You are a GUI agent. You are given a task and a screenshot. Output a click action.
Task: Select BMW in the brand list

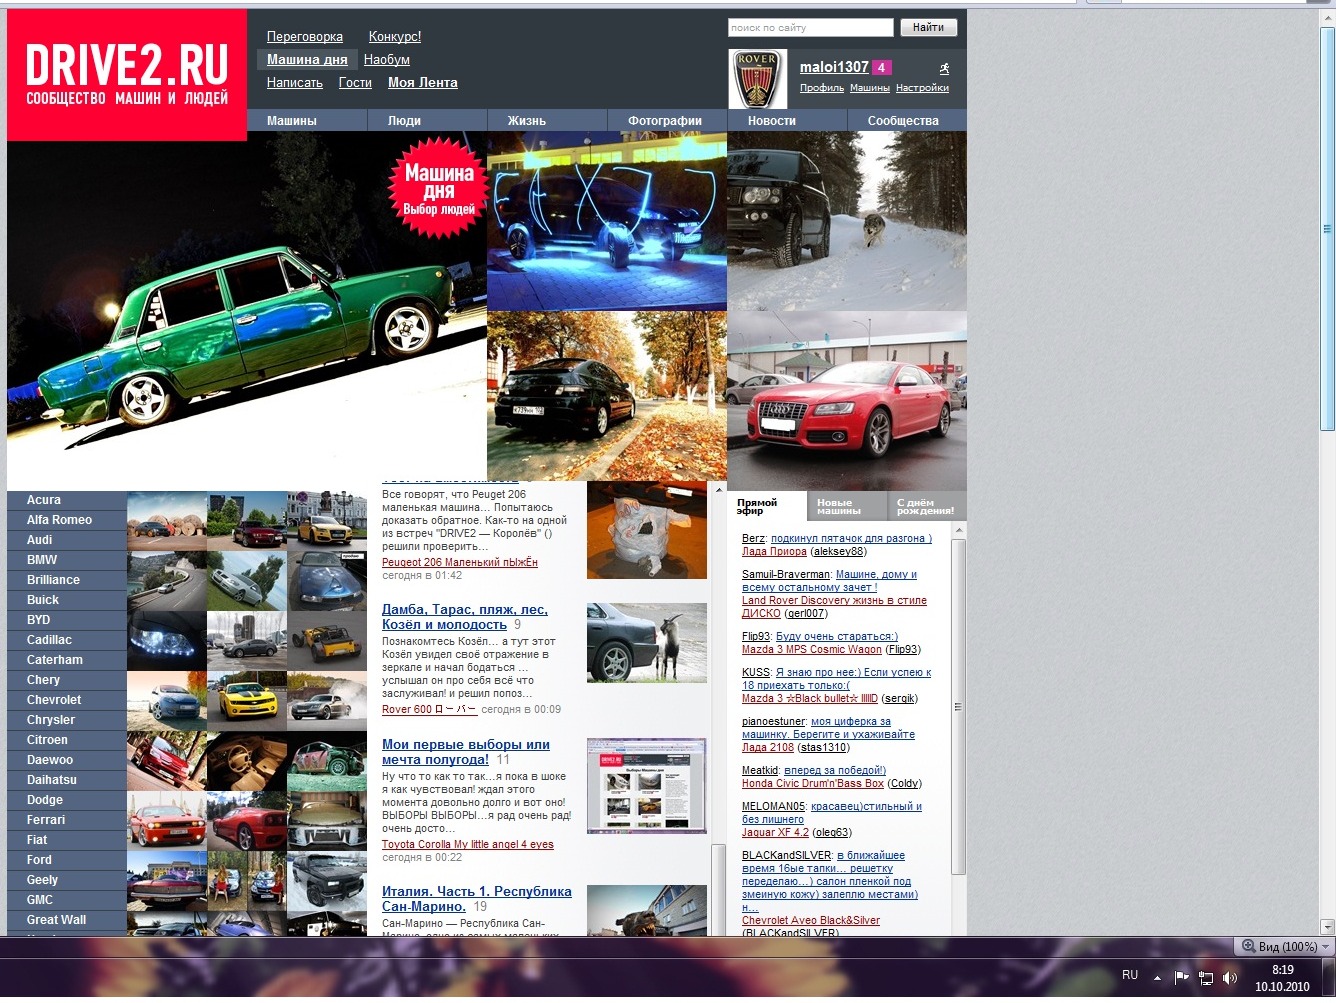pyautogui.click(x=67, y=560)
